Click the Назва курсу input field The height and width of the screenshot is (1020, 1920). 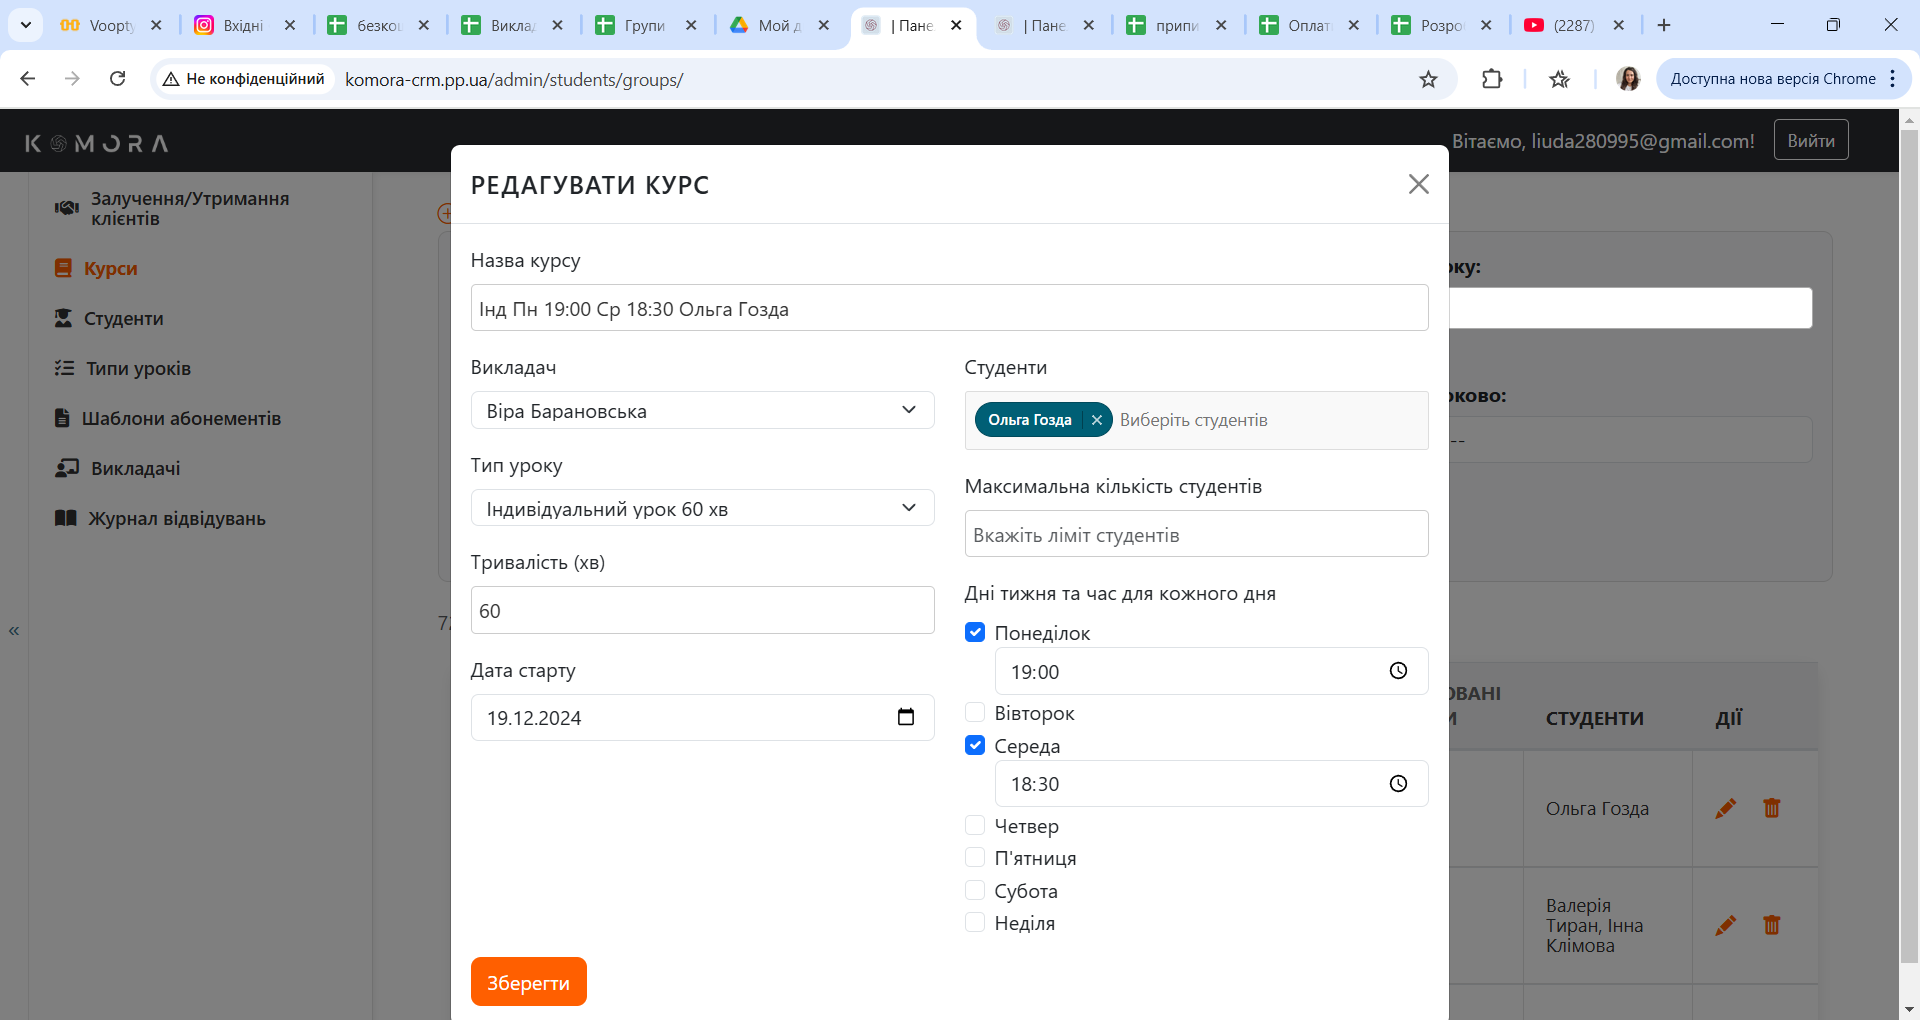[x=948, y=308]
